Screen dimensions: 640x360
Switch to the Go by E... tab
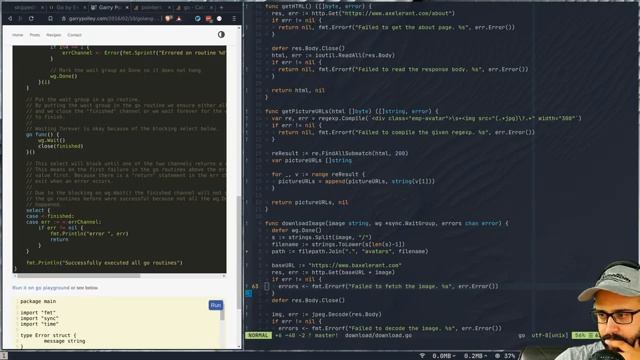click(66, 7)
